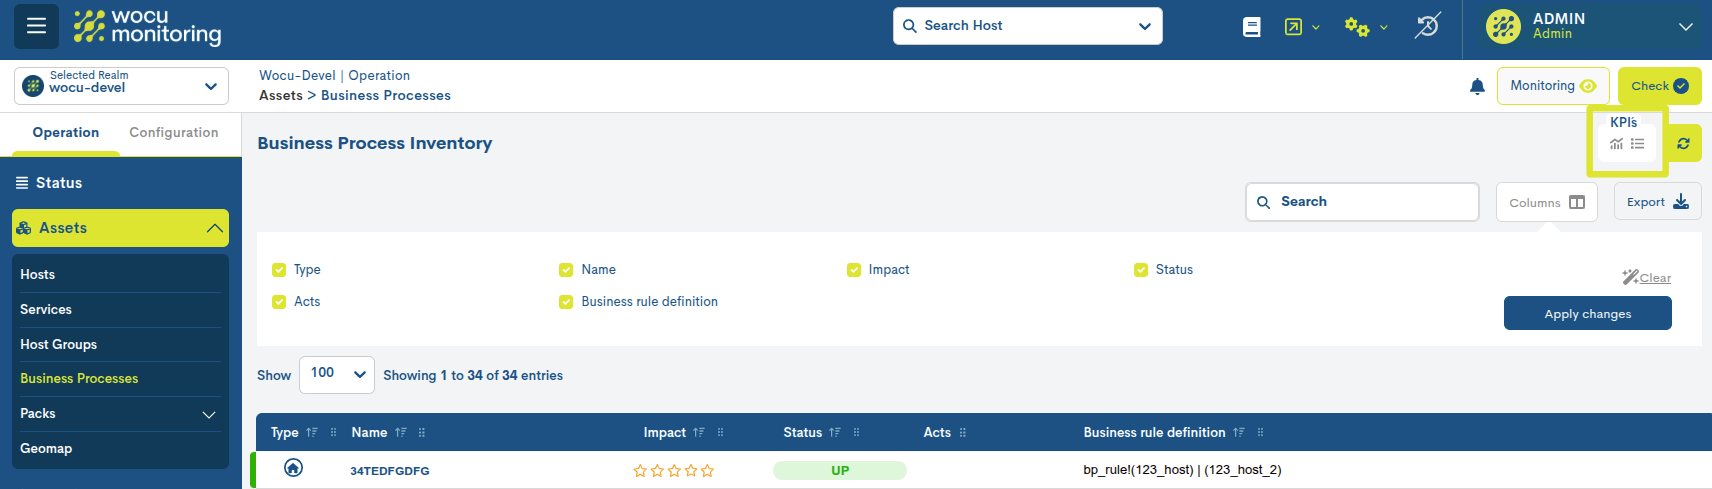1712x489 pixels.
Task: Open the Search Host dropdown
Action: coord(1028,26)
